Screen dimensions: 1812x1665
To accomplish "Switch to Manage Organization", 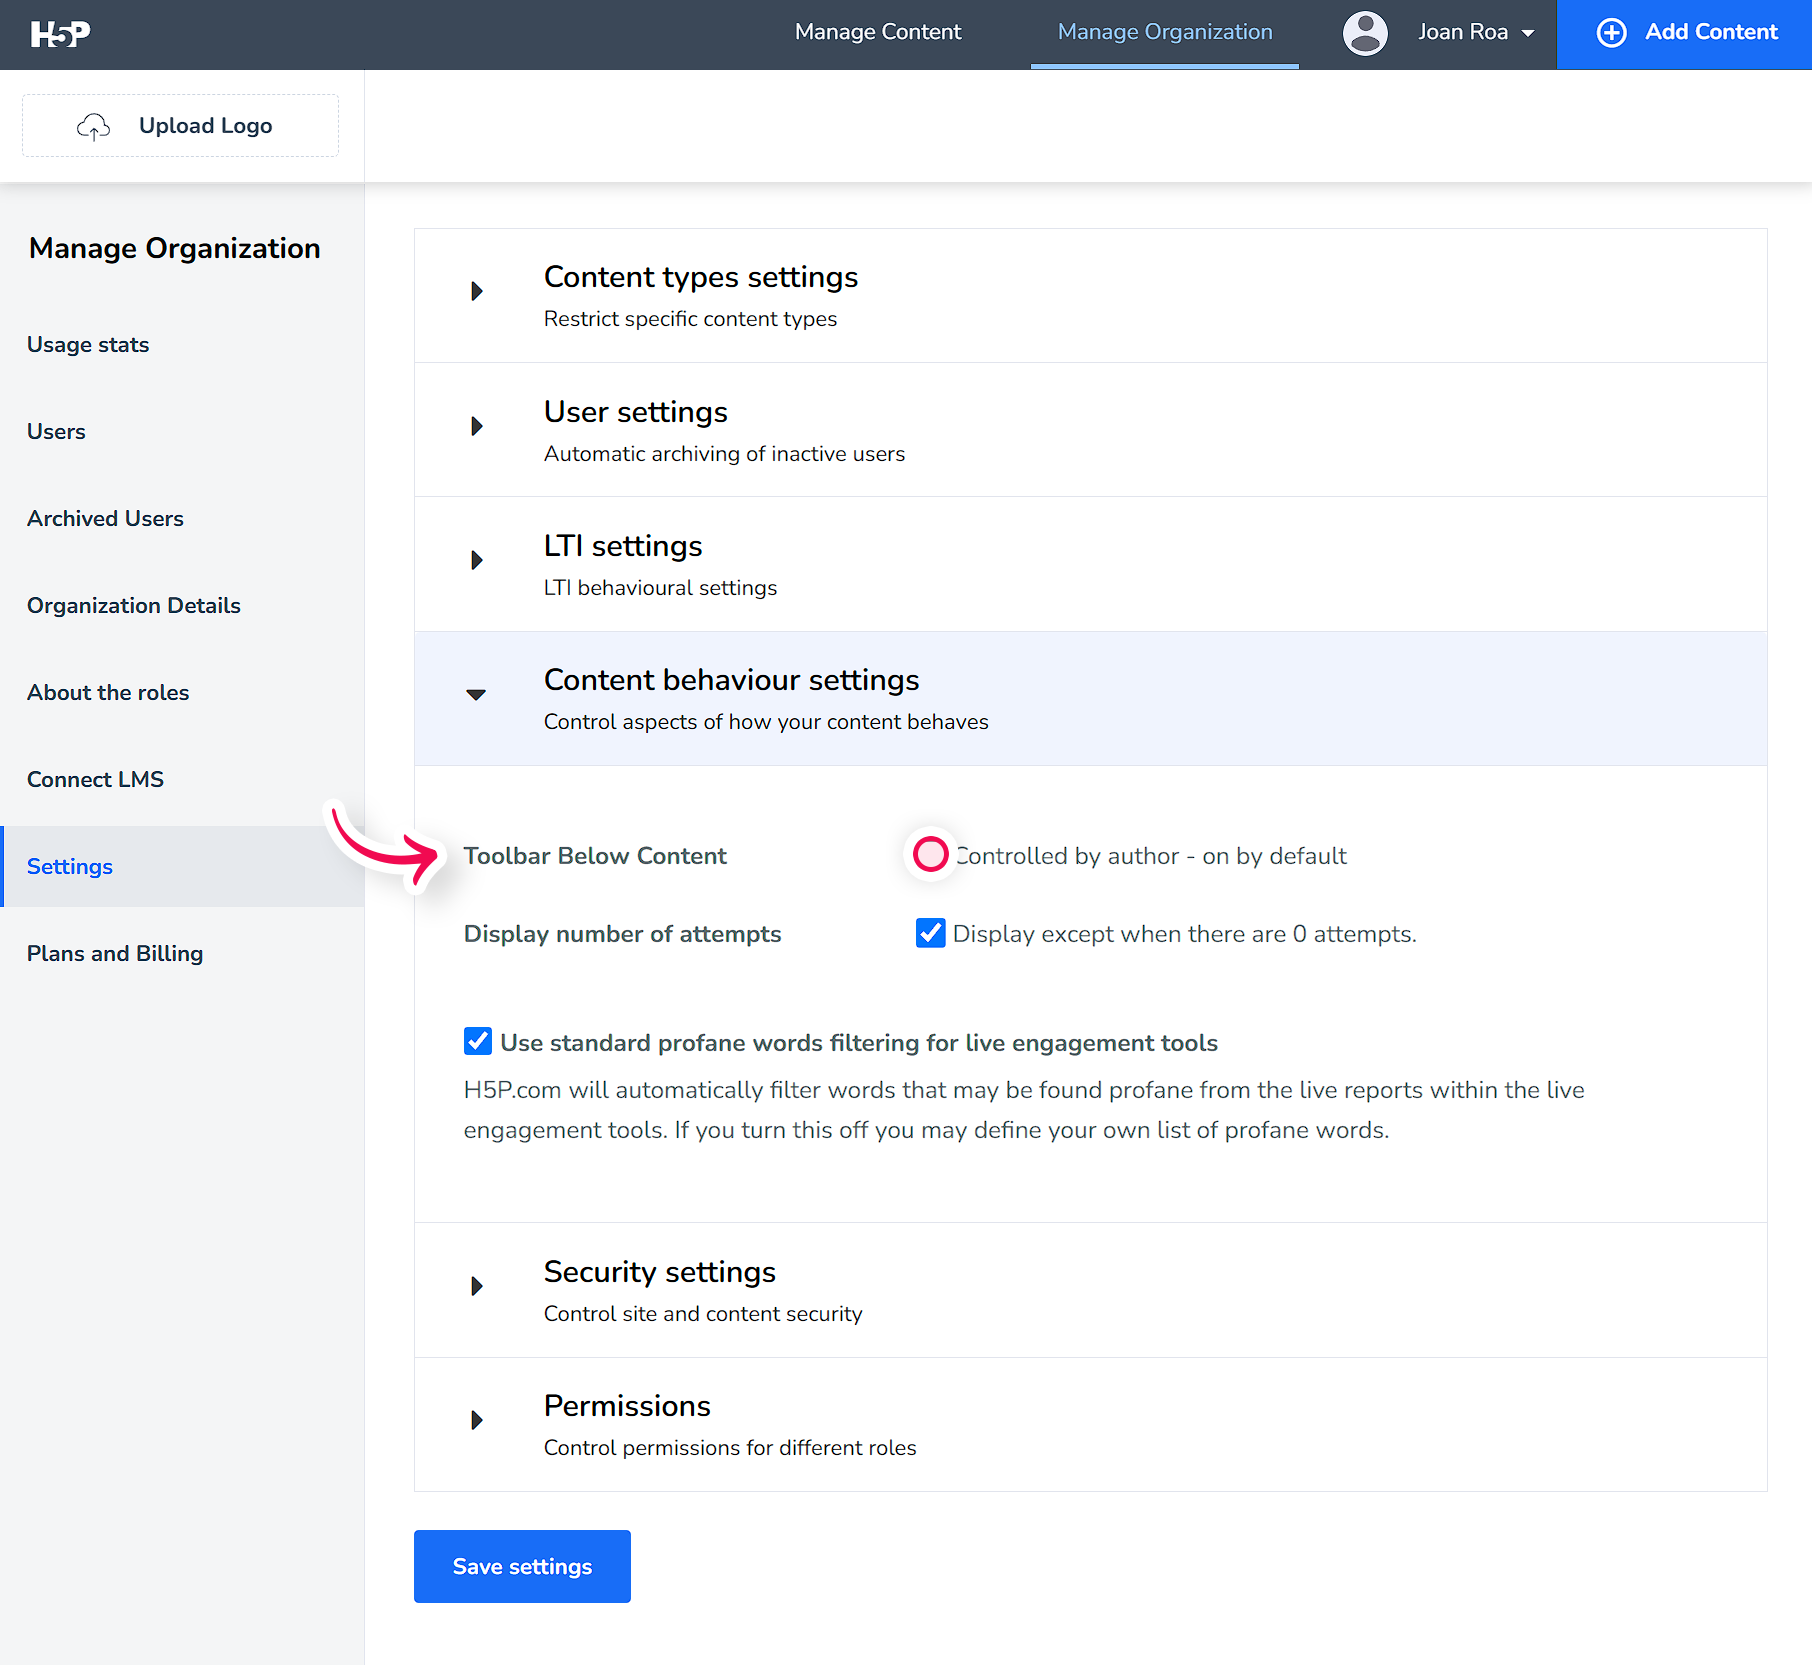I will (x=1164, y=31).
